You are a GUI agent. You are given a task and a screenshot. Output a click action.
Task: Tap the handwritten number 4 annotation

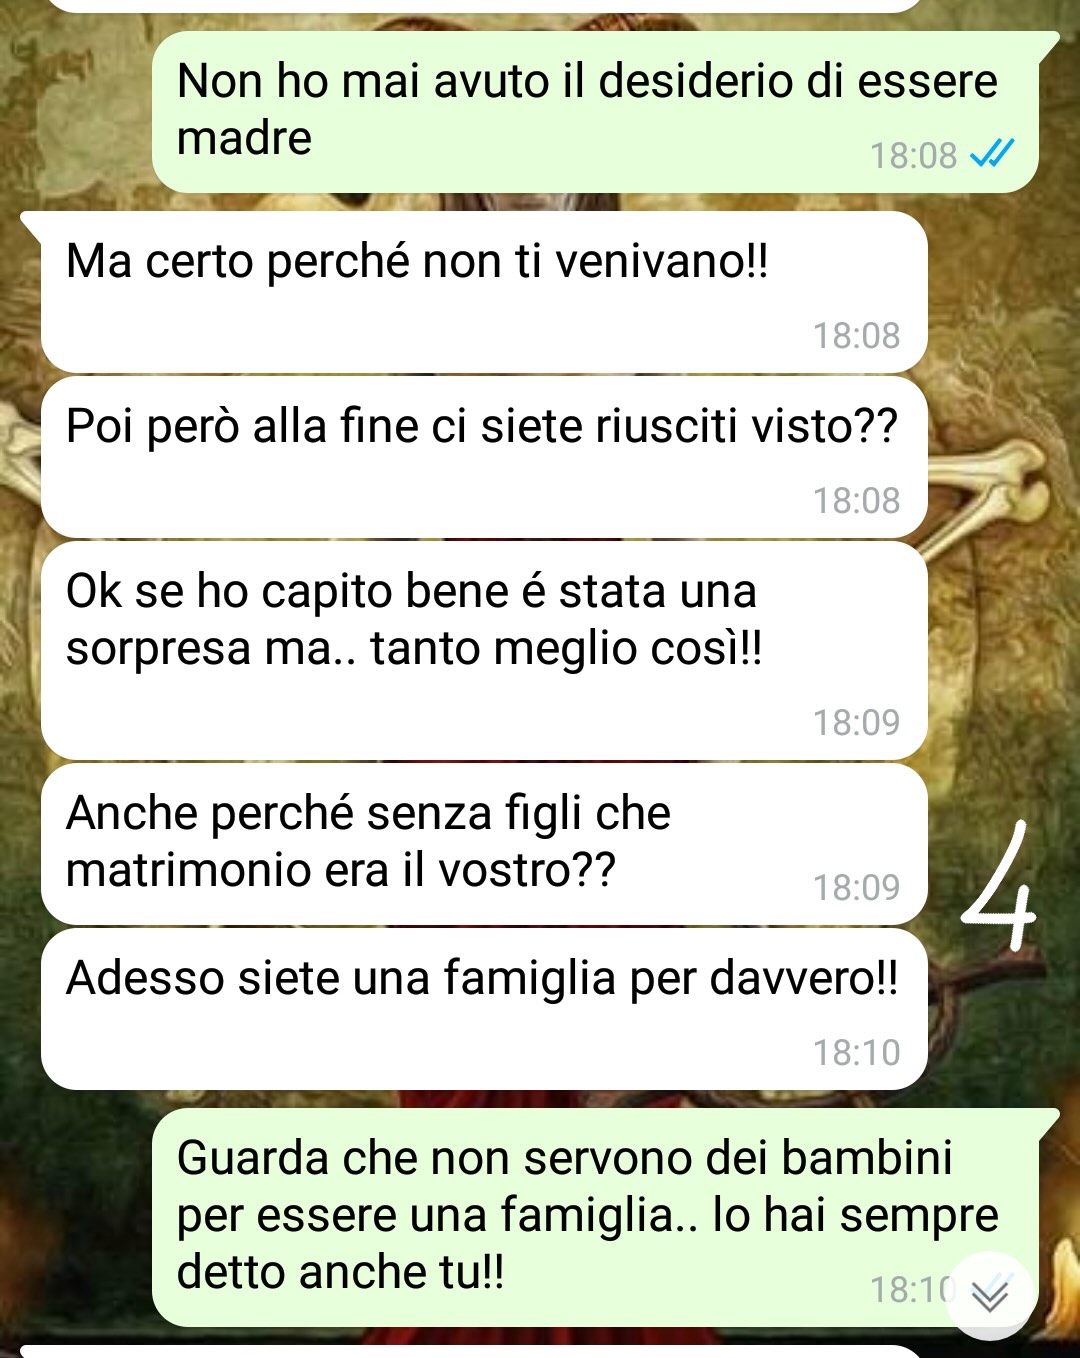point(998,886)
